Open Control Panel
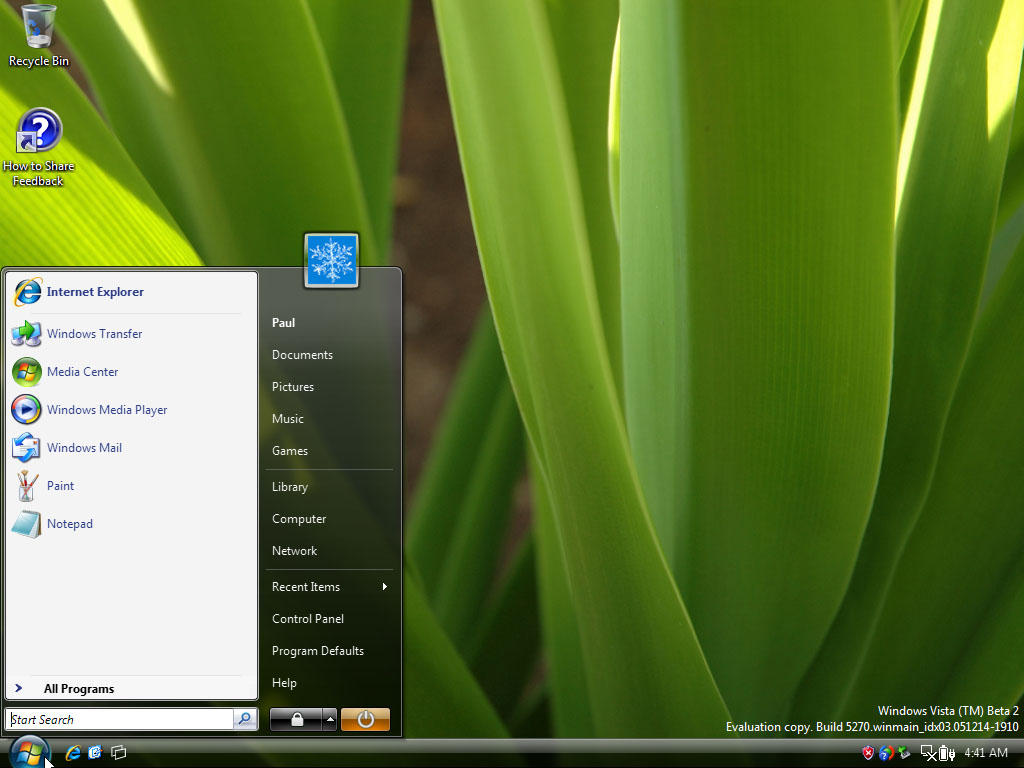 click(x=308, y=618)
